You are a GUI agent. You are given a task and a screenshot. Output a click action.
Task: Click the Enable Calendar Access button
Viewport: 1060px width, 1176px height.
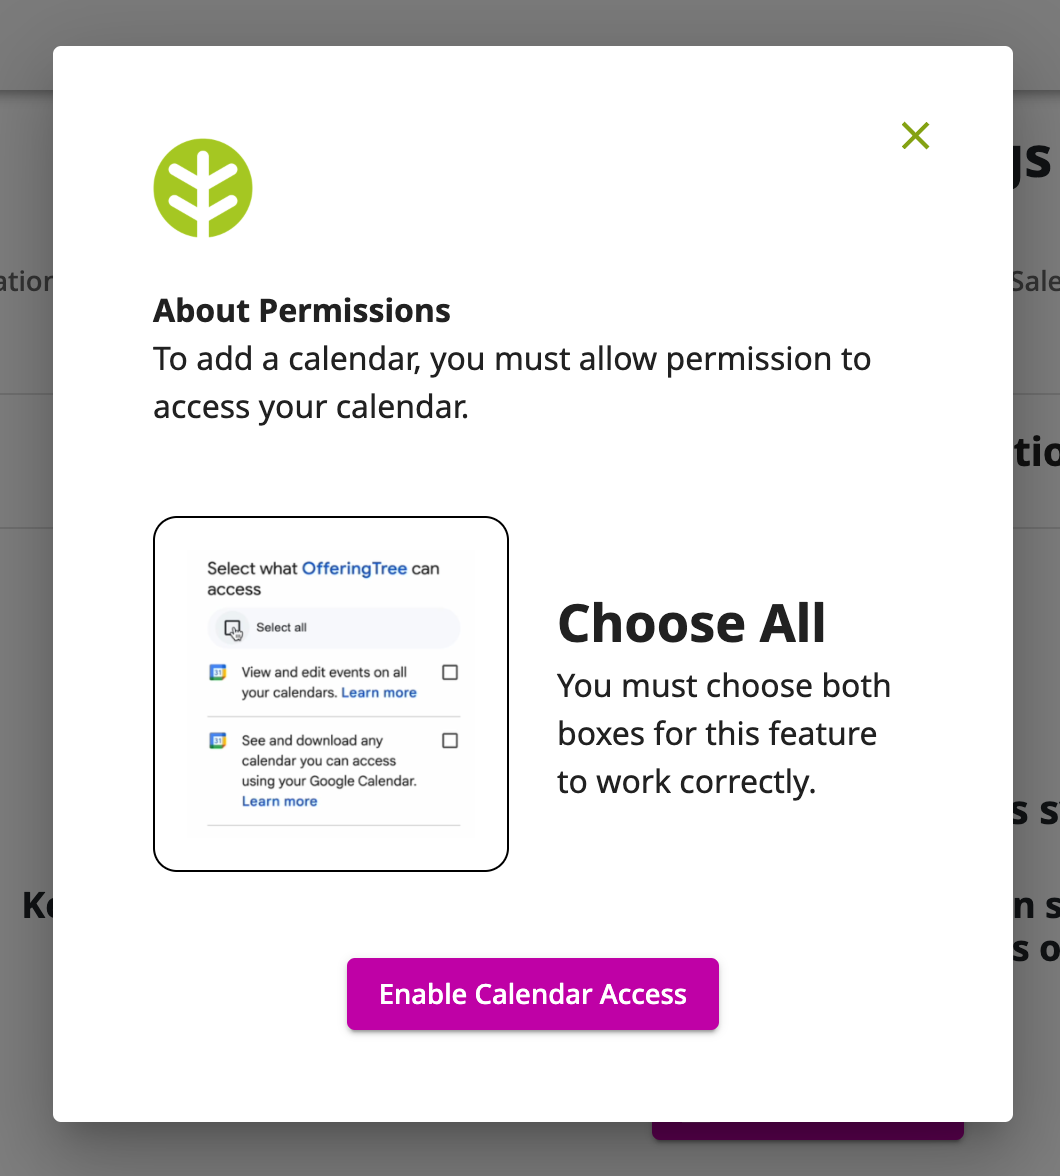533,994
